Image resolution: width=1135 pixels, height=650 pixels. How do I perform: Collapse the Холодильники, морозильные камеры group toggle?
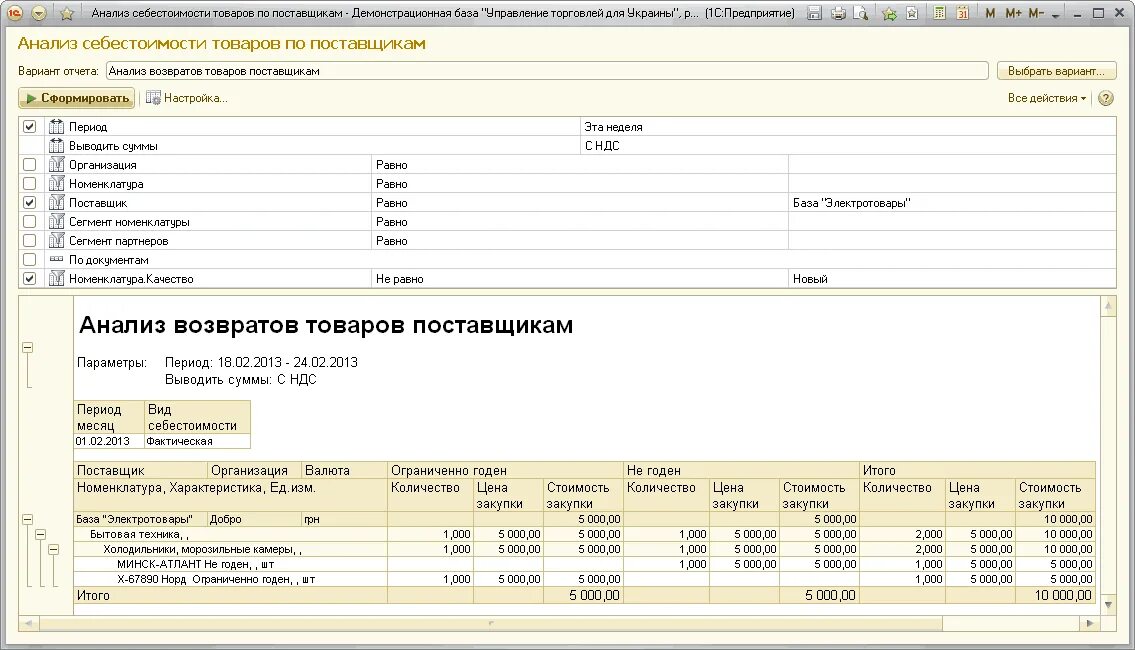click(54, 549)
